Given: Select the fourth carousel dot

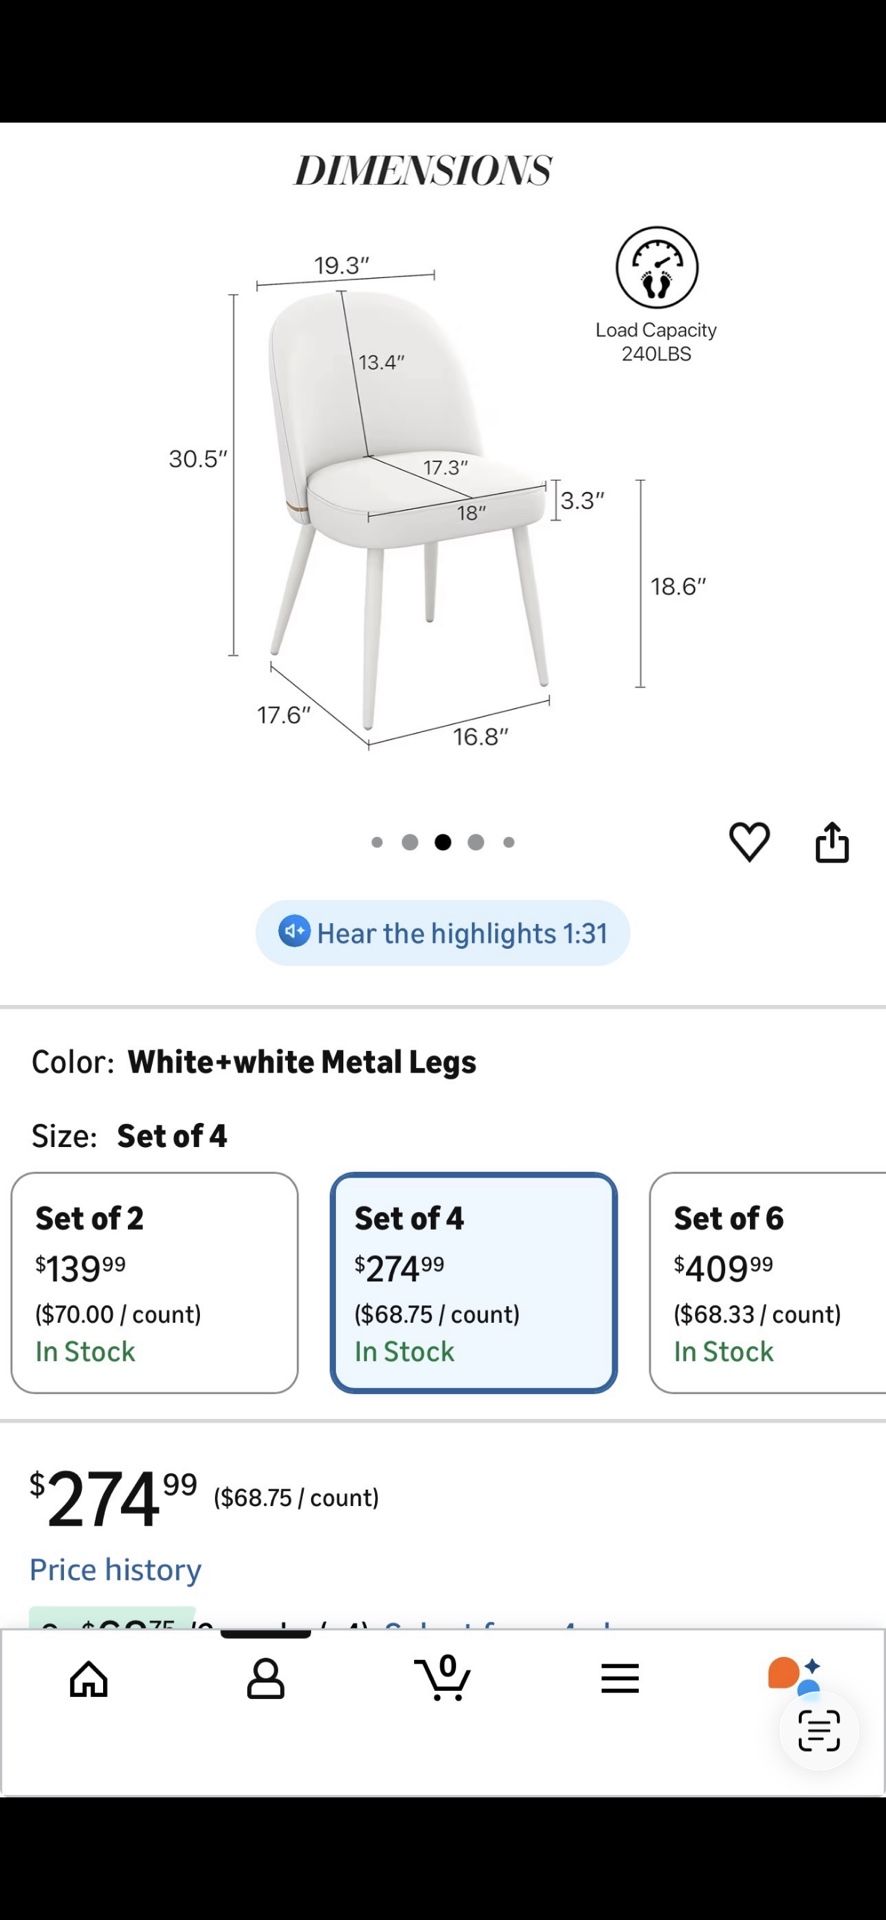Looking at the screenshot, I should click(476, 842).
